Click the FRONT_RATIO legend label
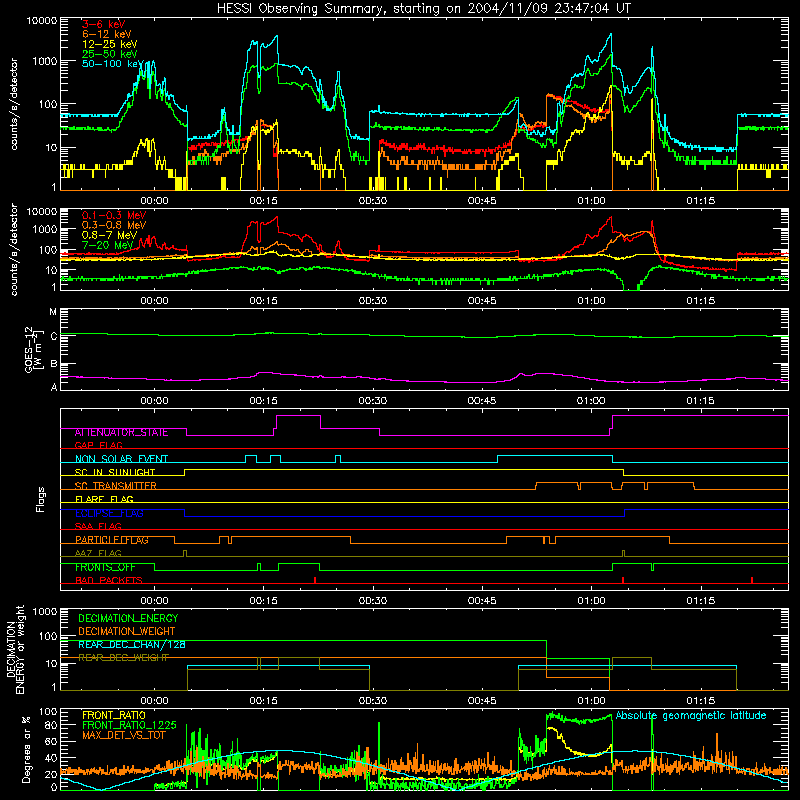This screenshot has height=800, width=800. (x=114, y=715)
